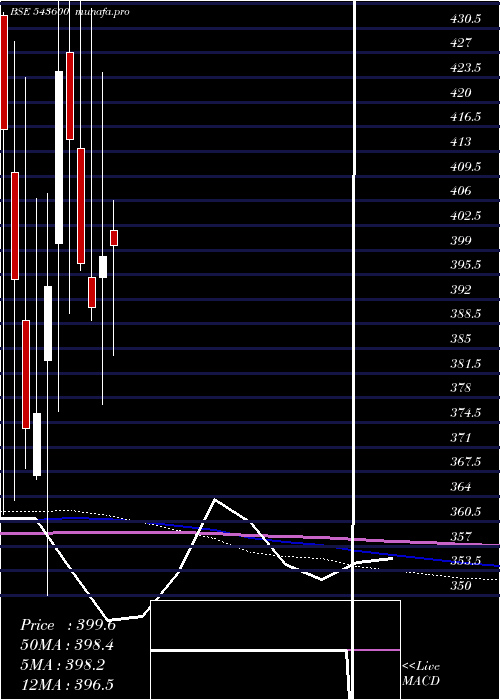Click the 378 price axis label

(x=460, y=388)
